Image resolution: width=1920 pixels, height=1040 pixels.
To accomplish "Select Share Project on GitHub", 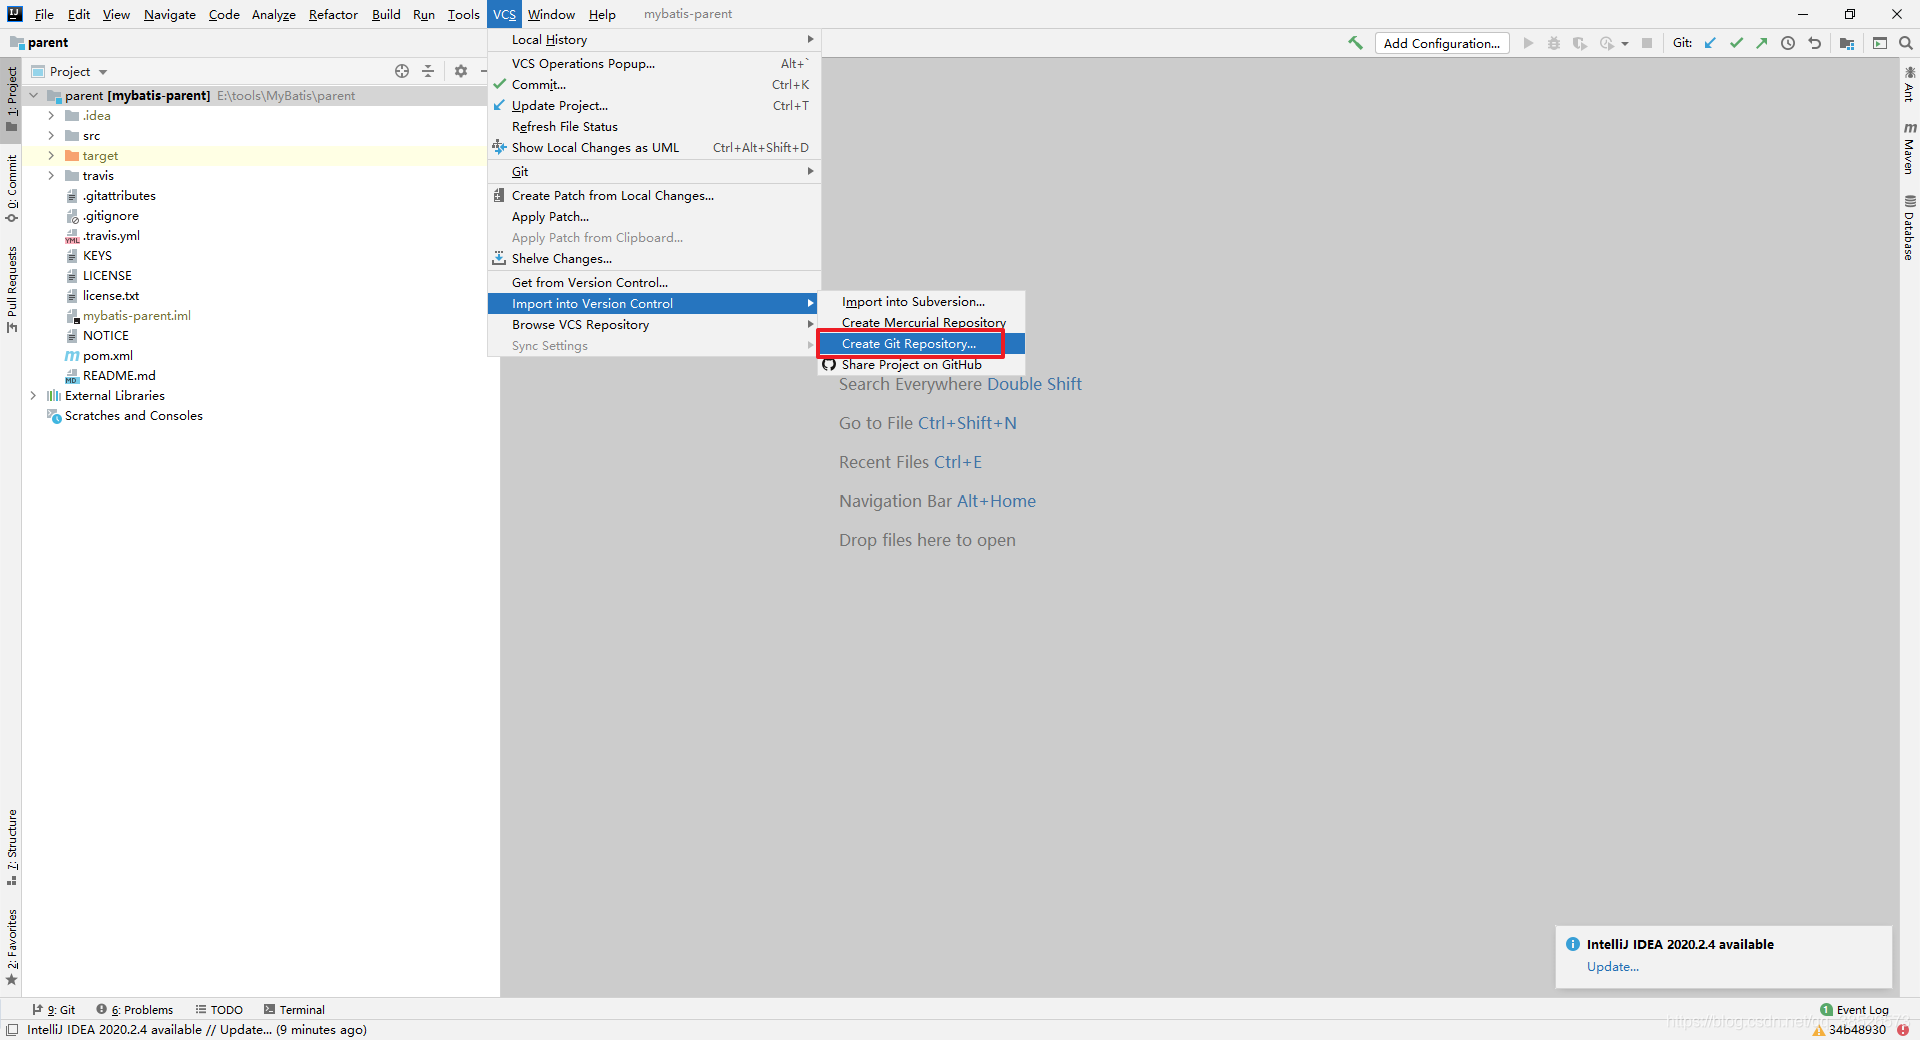I will [x=921, y=365].
